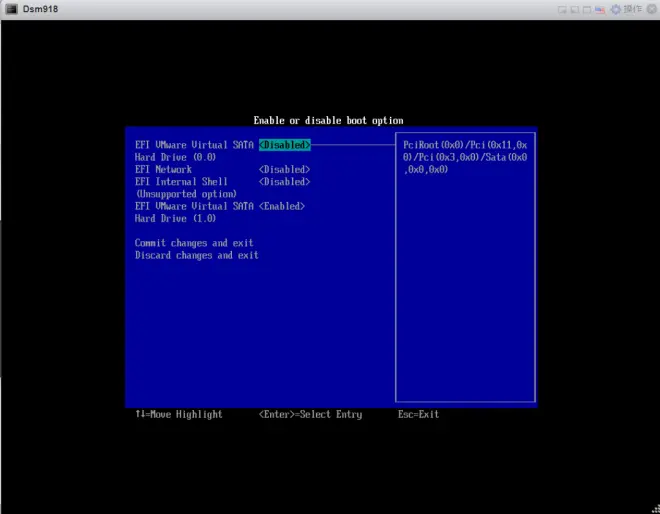Grab the resize grip at window corner

[x=656, y=509]
